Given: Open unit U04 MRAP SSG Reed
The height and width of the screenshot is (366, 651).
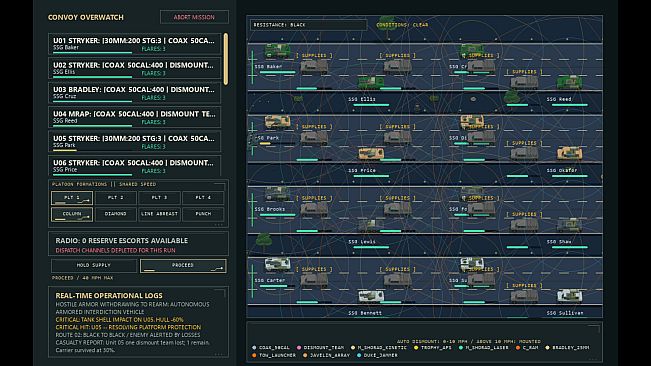Looking at the screenshot, I should click(135, 117).
